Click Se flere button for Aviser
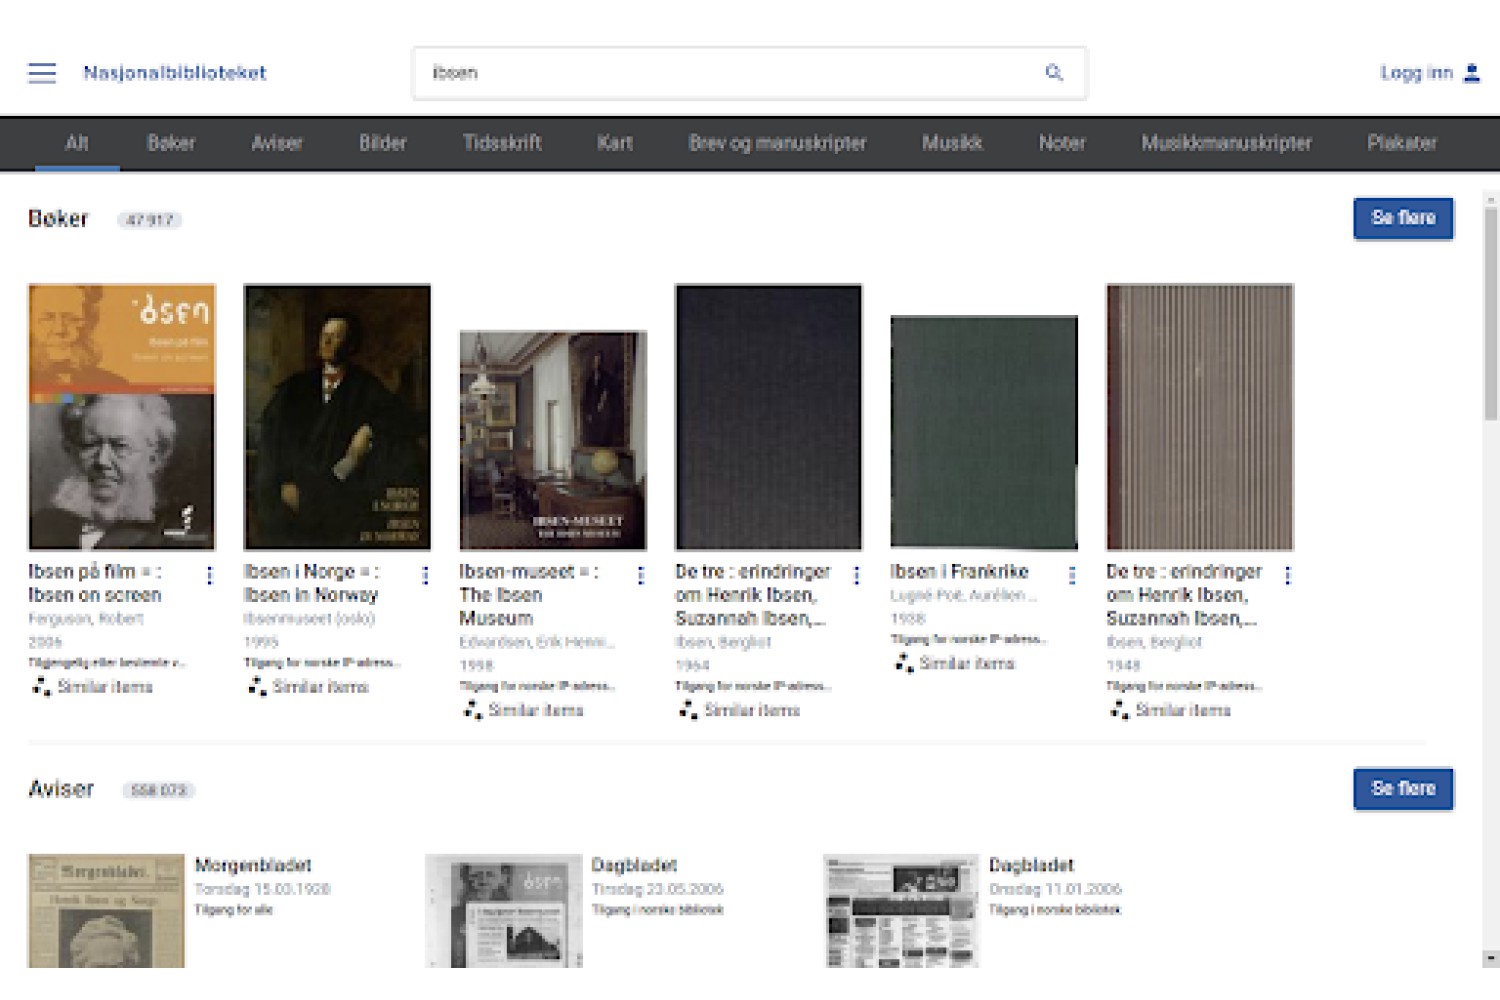The width and height of the screenshot is (1500, 1000). 1403,788
